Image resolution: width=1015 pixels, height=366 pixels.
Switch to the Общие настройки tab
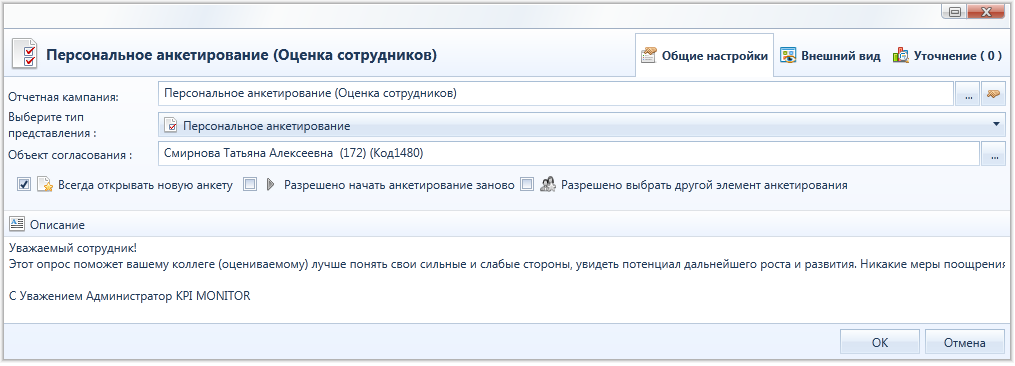tap(704, 56)
